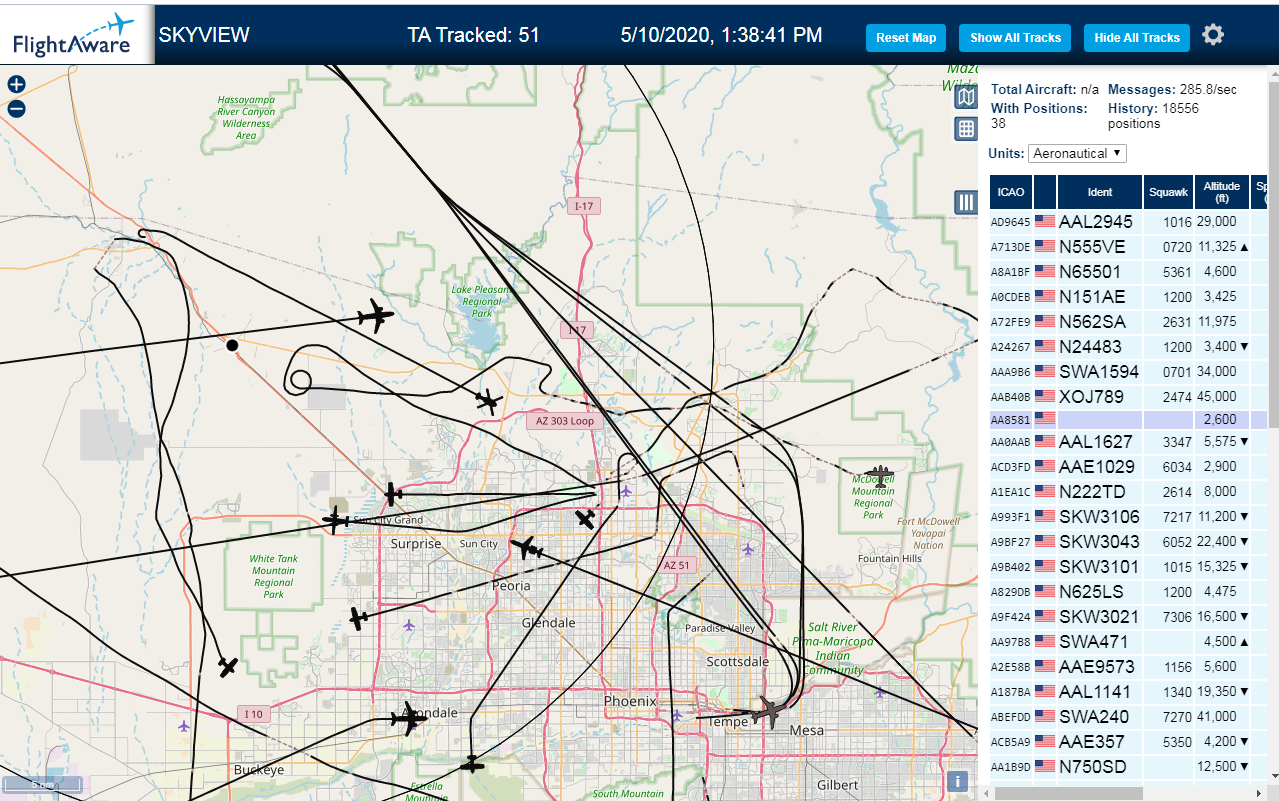Zoom in the map with plus button
1279x801 pixels.
[x=16, y=85]
